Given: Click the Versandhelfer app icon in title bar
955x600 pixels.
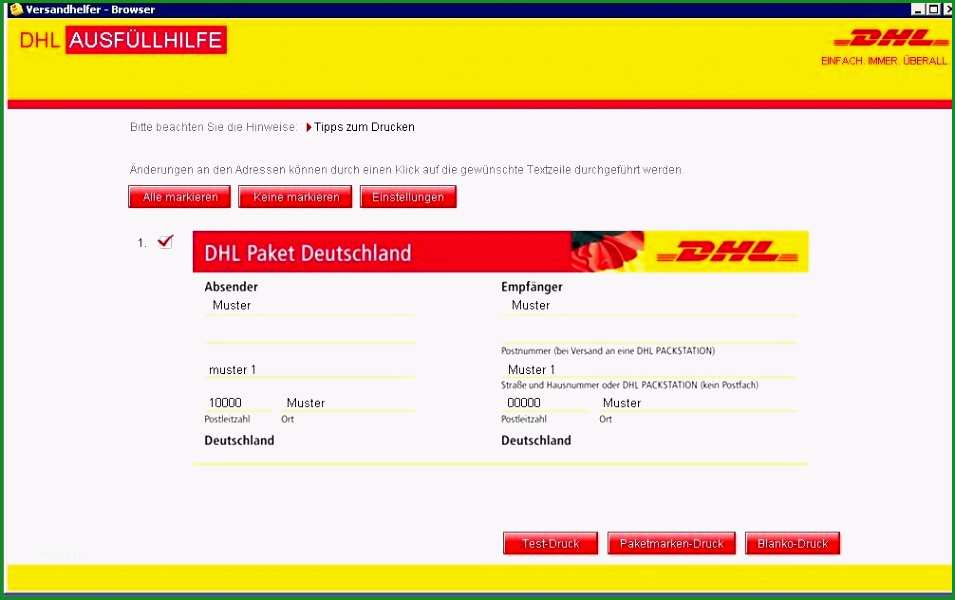Looking at the screenshot, I should pyautogui.click(x=16, y=9).
